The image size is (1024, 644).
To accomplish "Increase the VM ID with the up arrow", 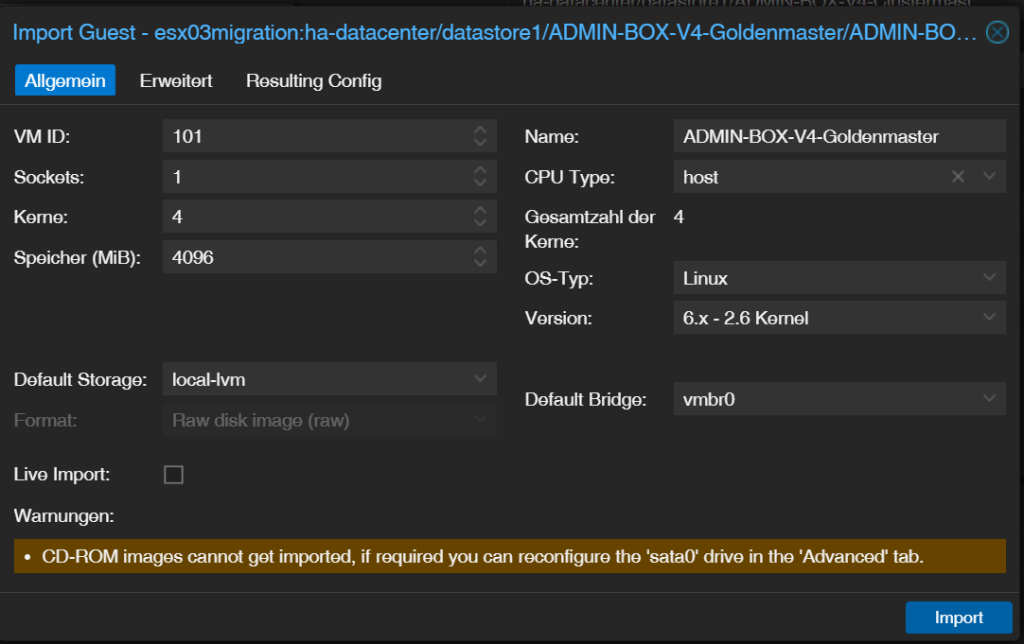I will pyautogui.click(x=480, y=129).
